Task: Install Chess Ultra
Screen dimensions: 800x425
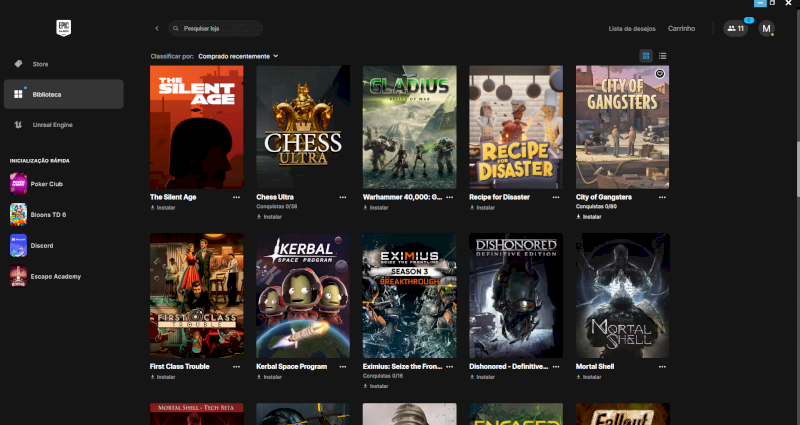Action: pyautogui.click(x=269, y=217)
